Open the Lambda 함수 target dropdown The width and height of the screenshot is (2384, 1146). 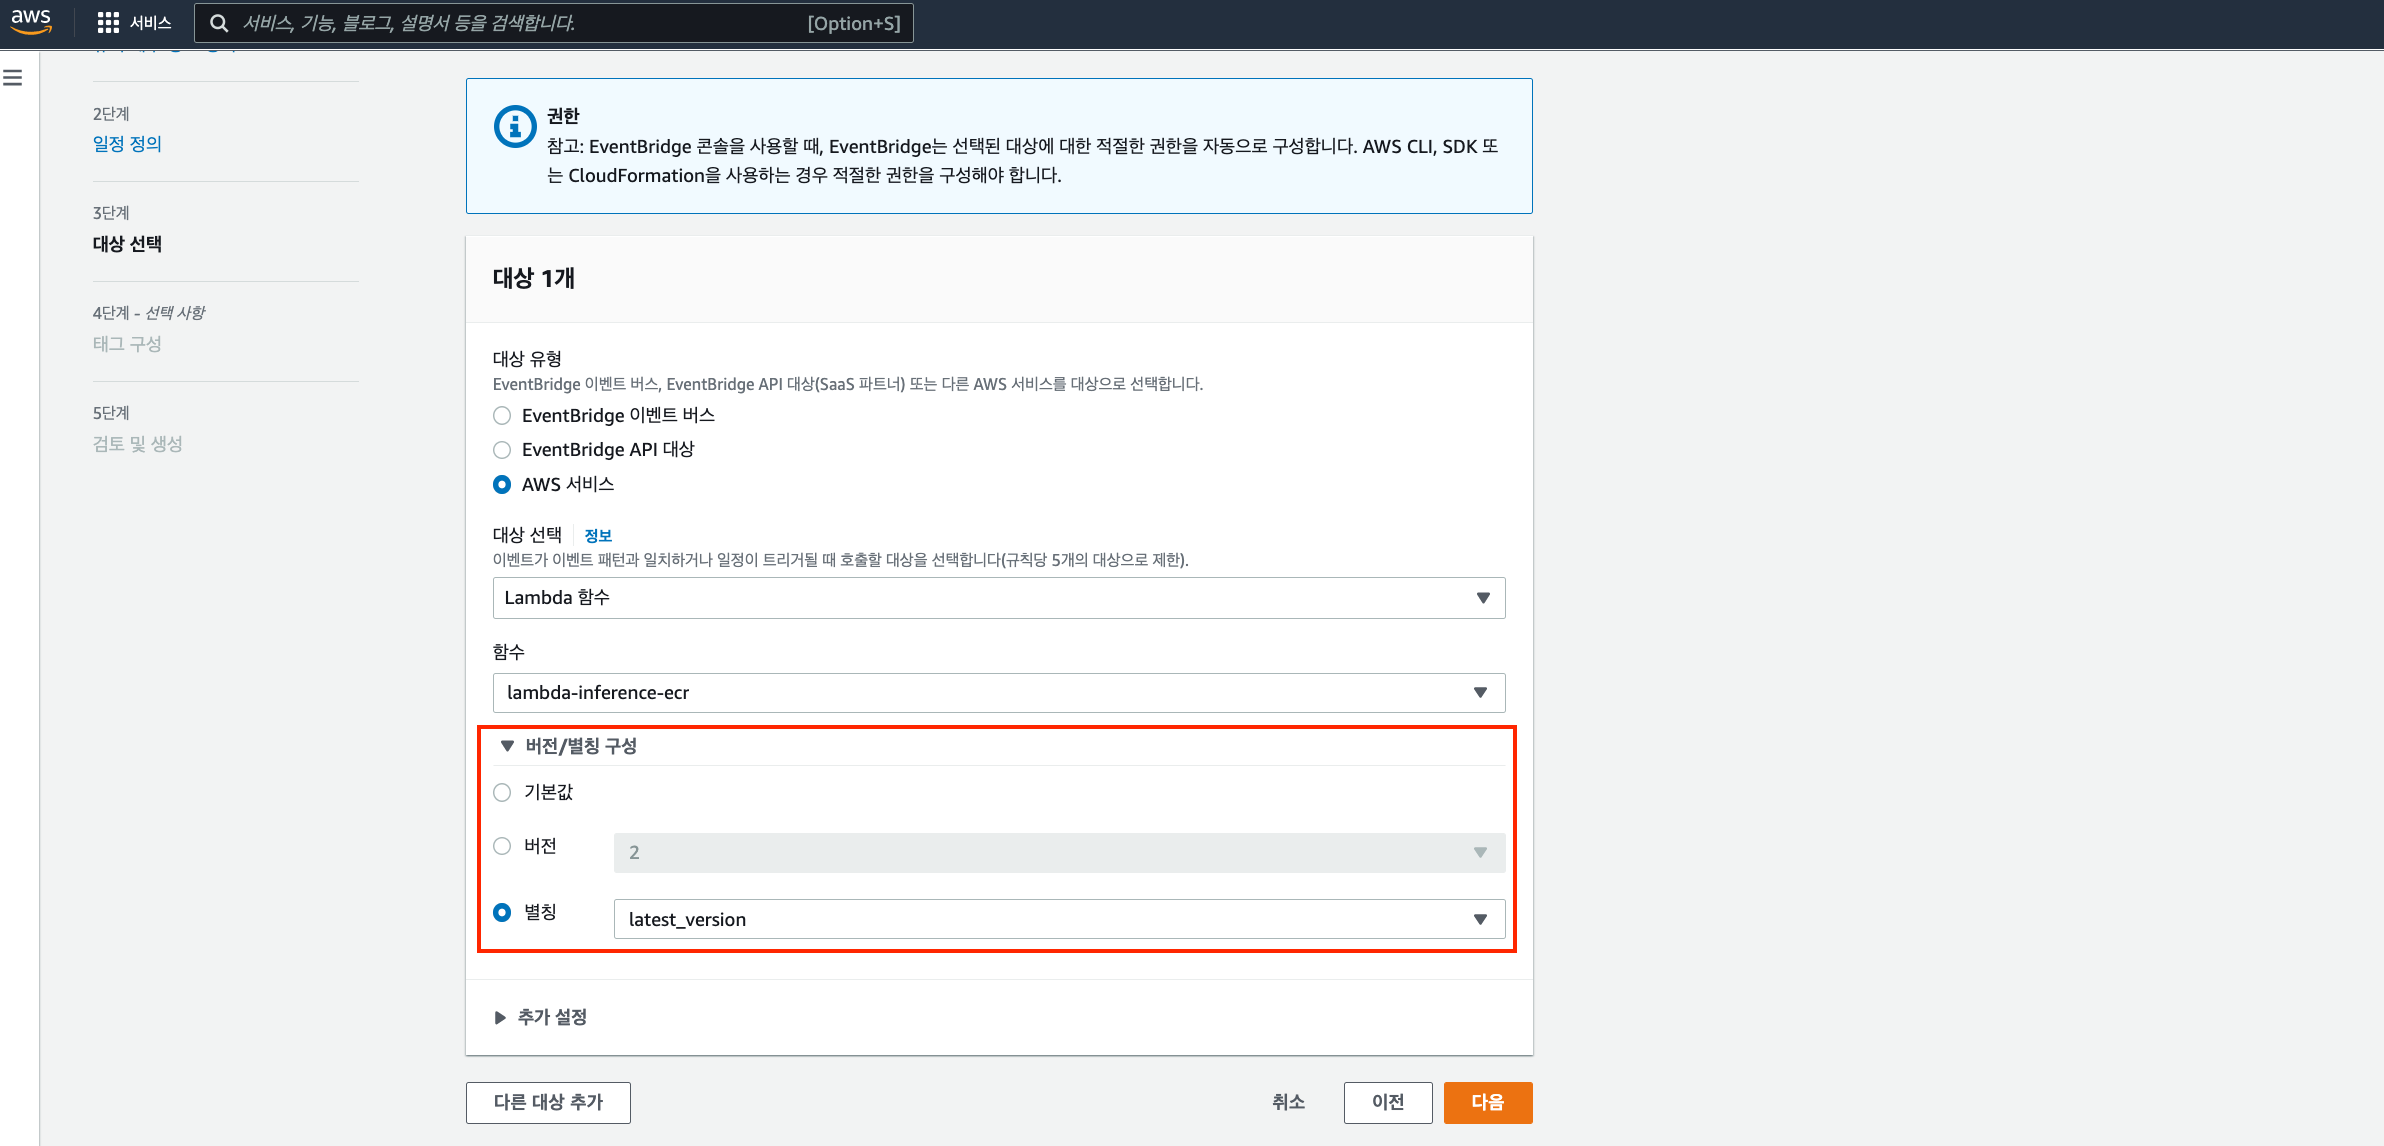(998, 598)
